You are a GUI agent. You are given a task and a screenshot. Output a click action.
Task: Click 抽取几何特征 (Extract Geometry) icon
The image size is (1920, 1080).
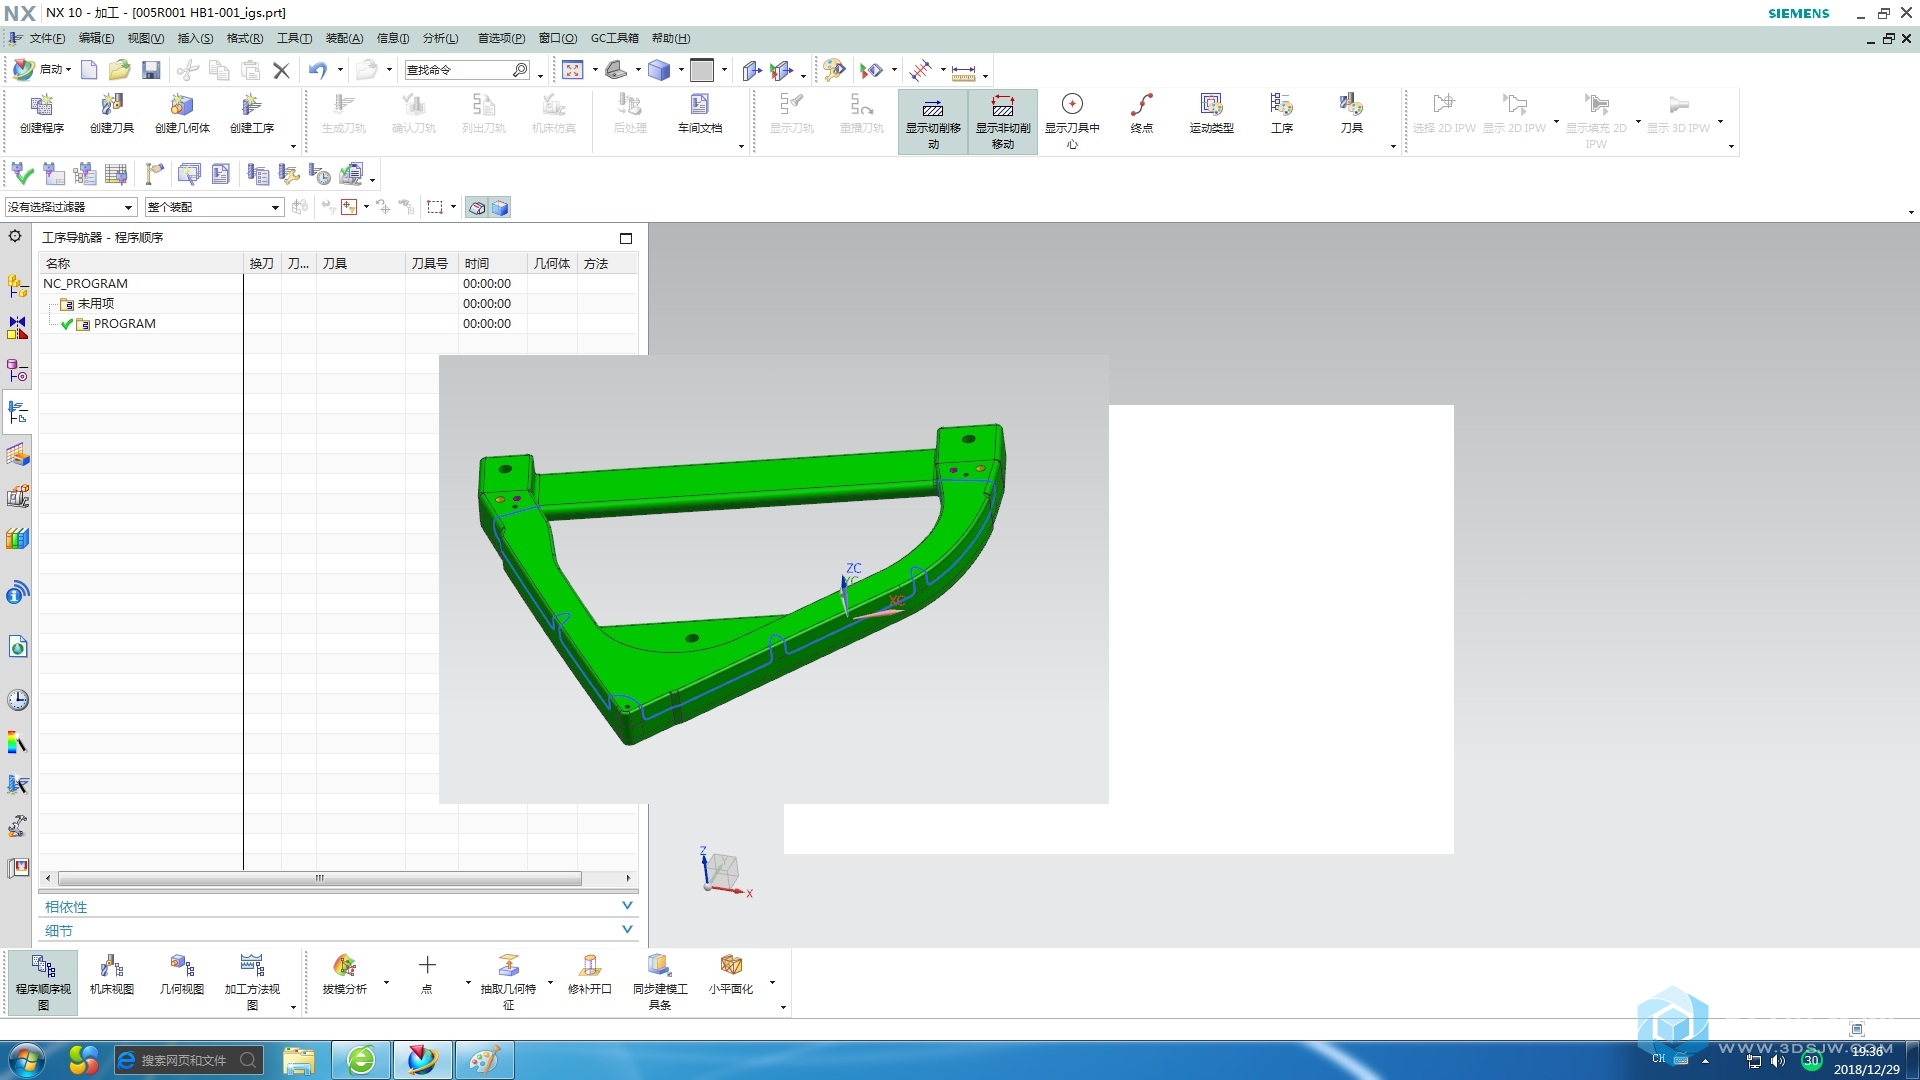pos(508,982)
